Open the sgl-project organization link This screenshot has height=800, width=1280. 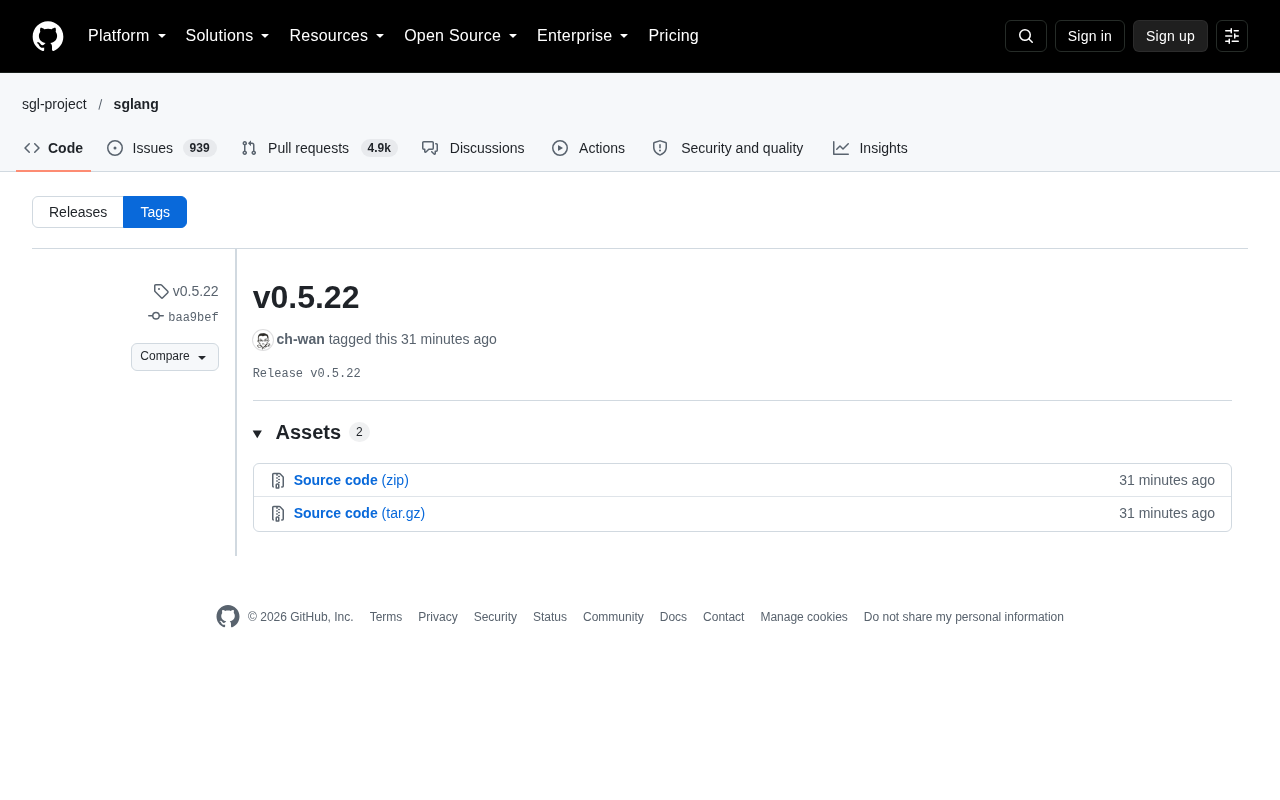pyautogui.click(x=54, y=104)
